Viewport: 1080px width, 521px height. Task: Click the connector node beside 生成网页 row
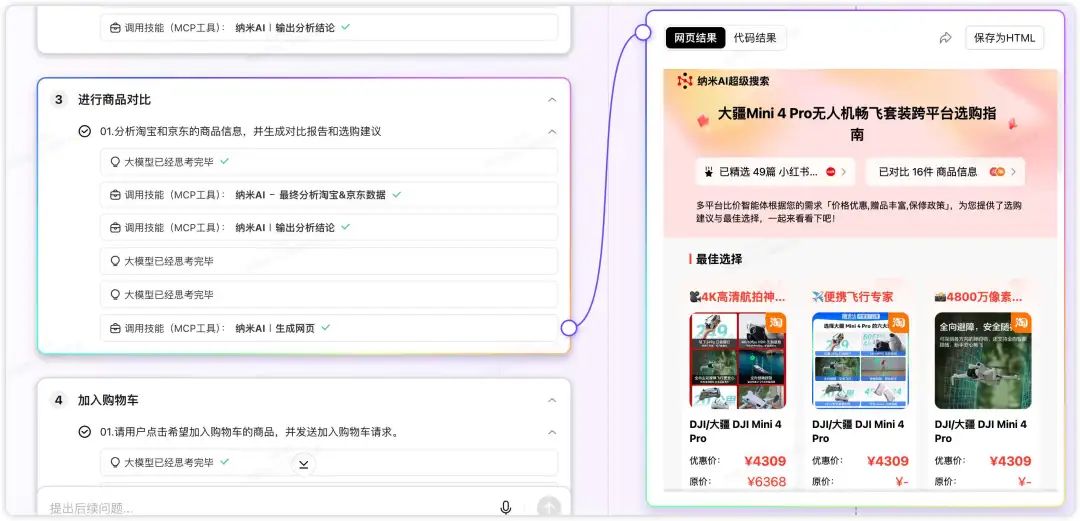(569, 328)
